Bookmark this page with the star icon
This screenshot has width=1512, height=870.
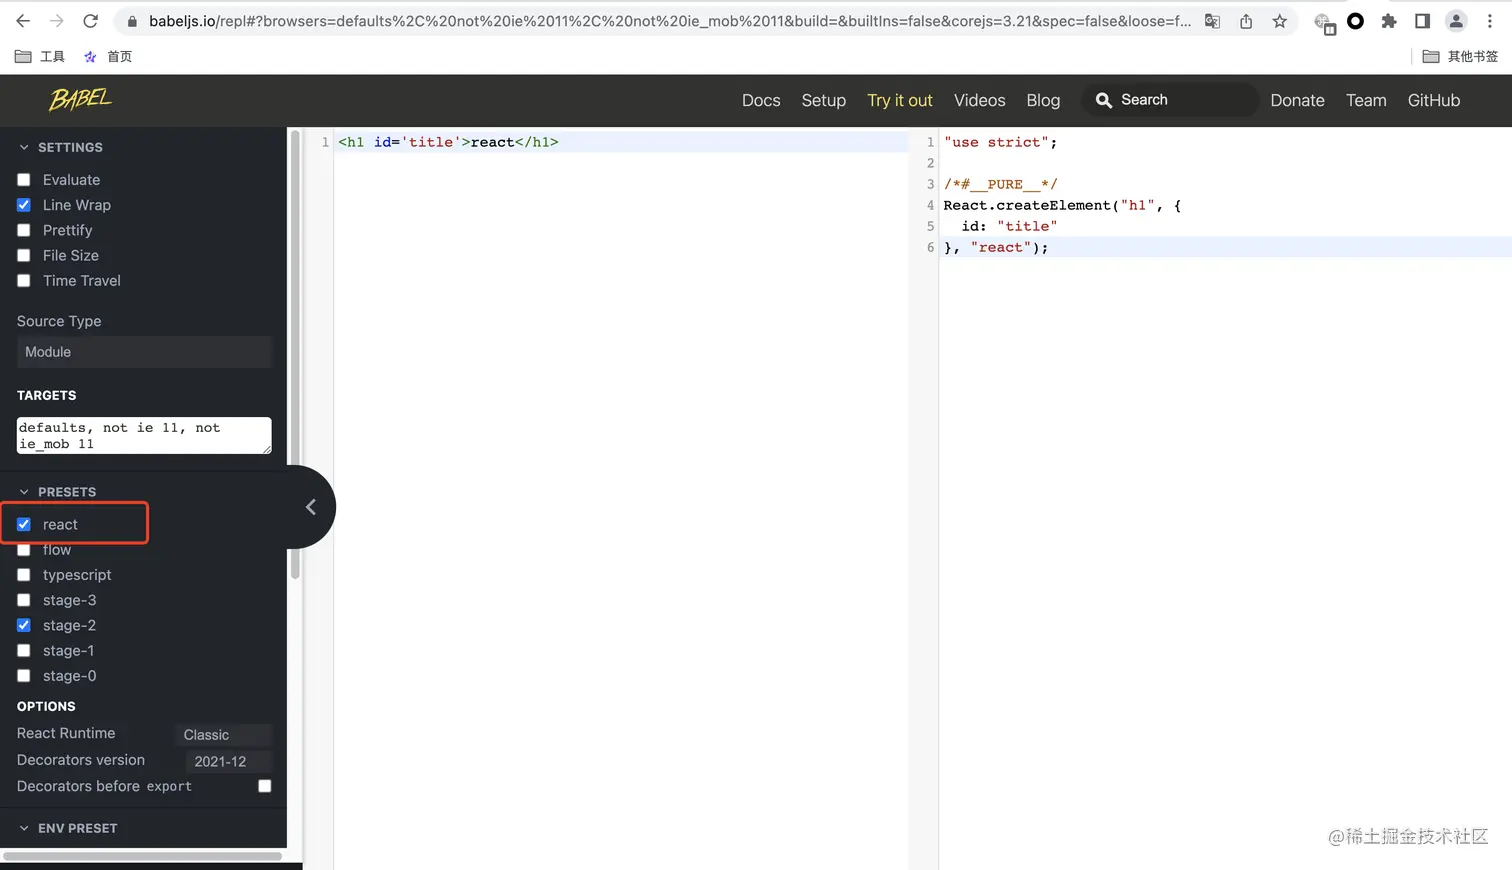click(x=1280, y=21)
